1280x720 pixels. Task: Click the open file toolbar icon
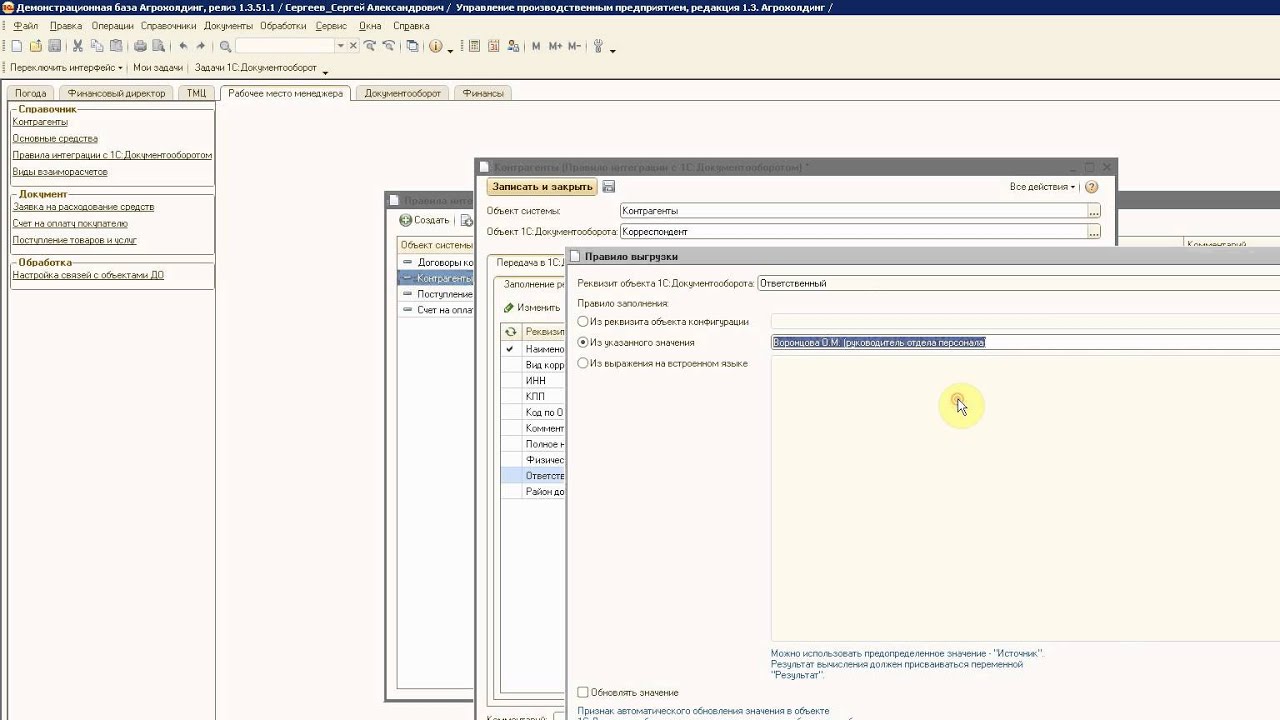[x=36, y=46]
